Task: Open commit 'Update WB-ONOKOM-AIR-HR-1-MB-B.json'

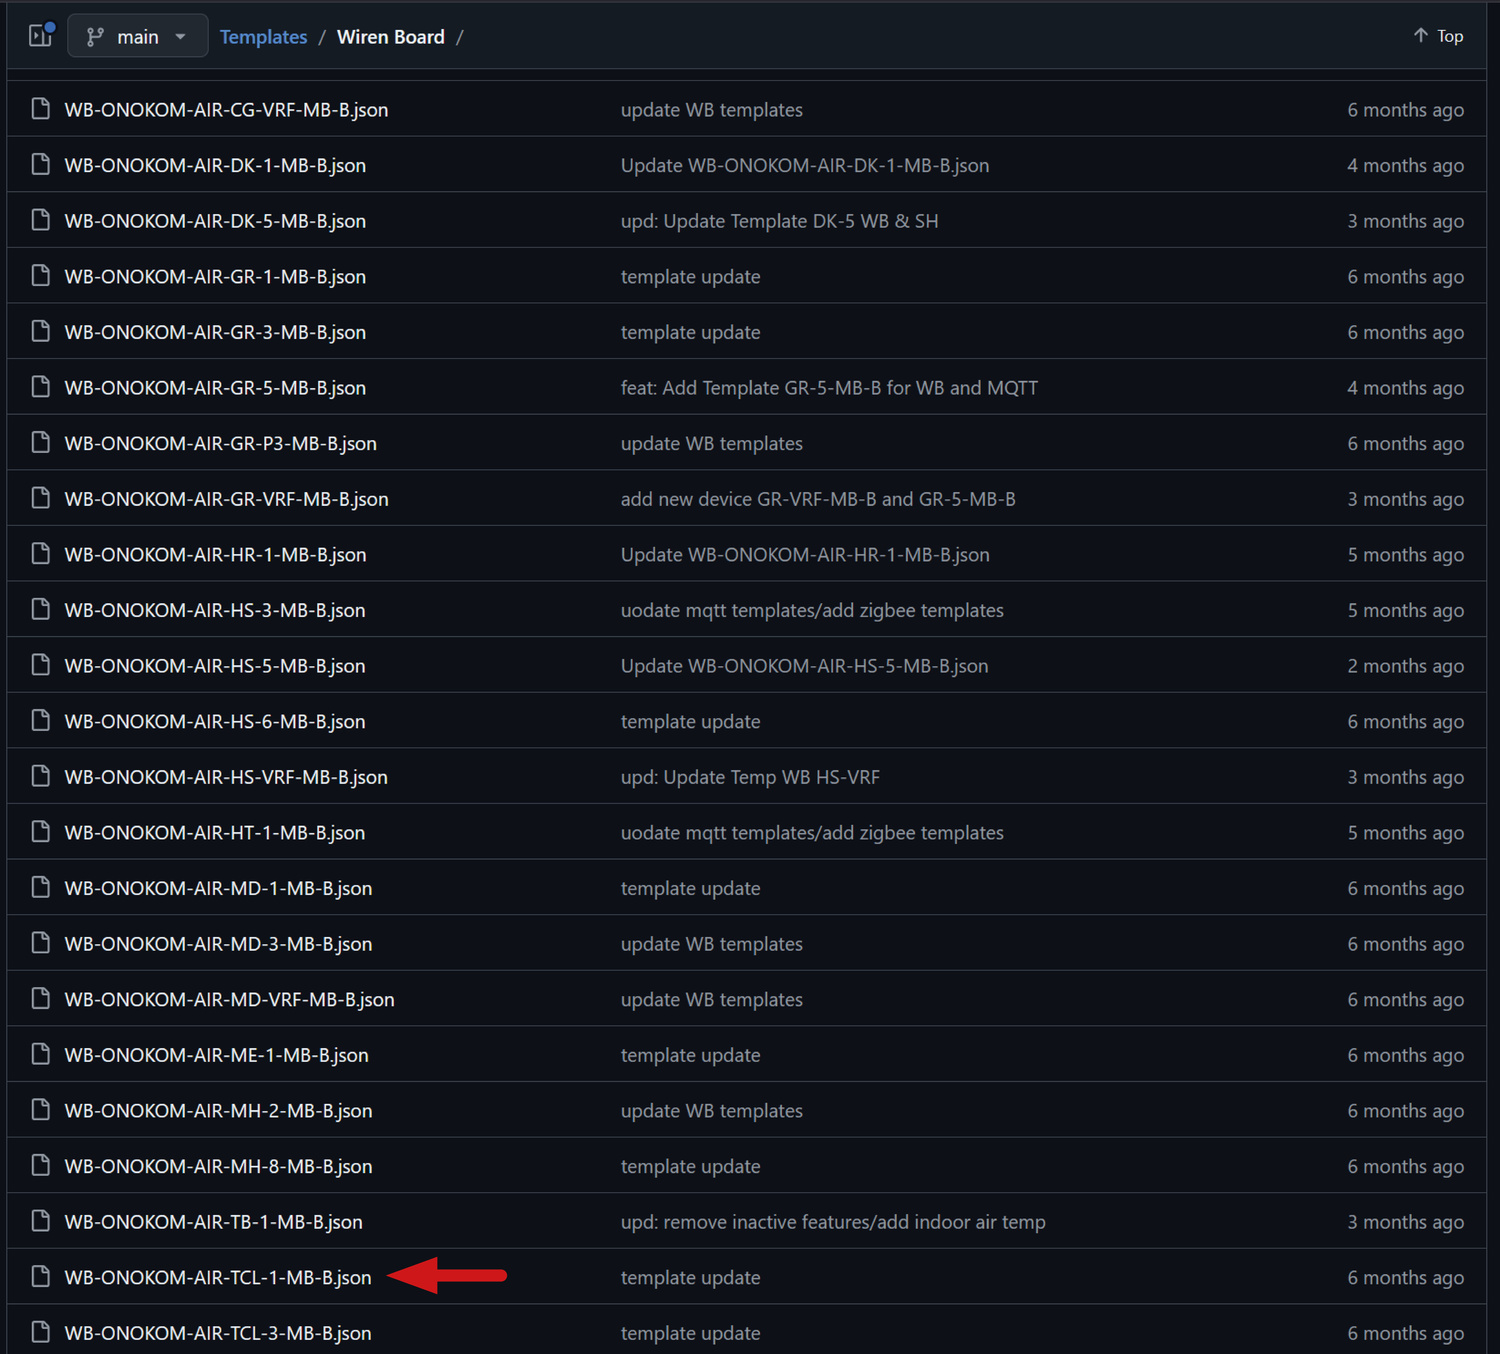Action: pyautogui.click(x=805, y=555)
